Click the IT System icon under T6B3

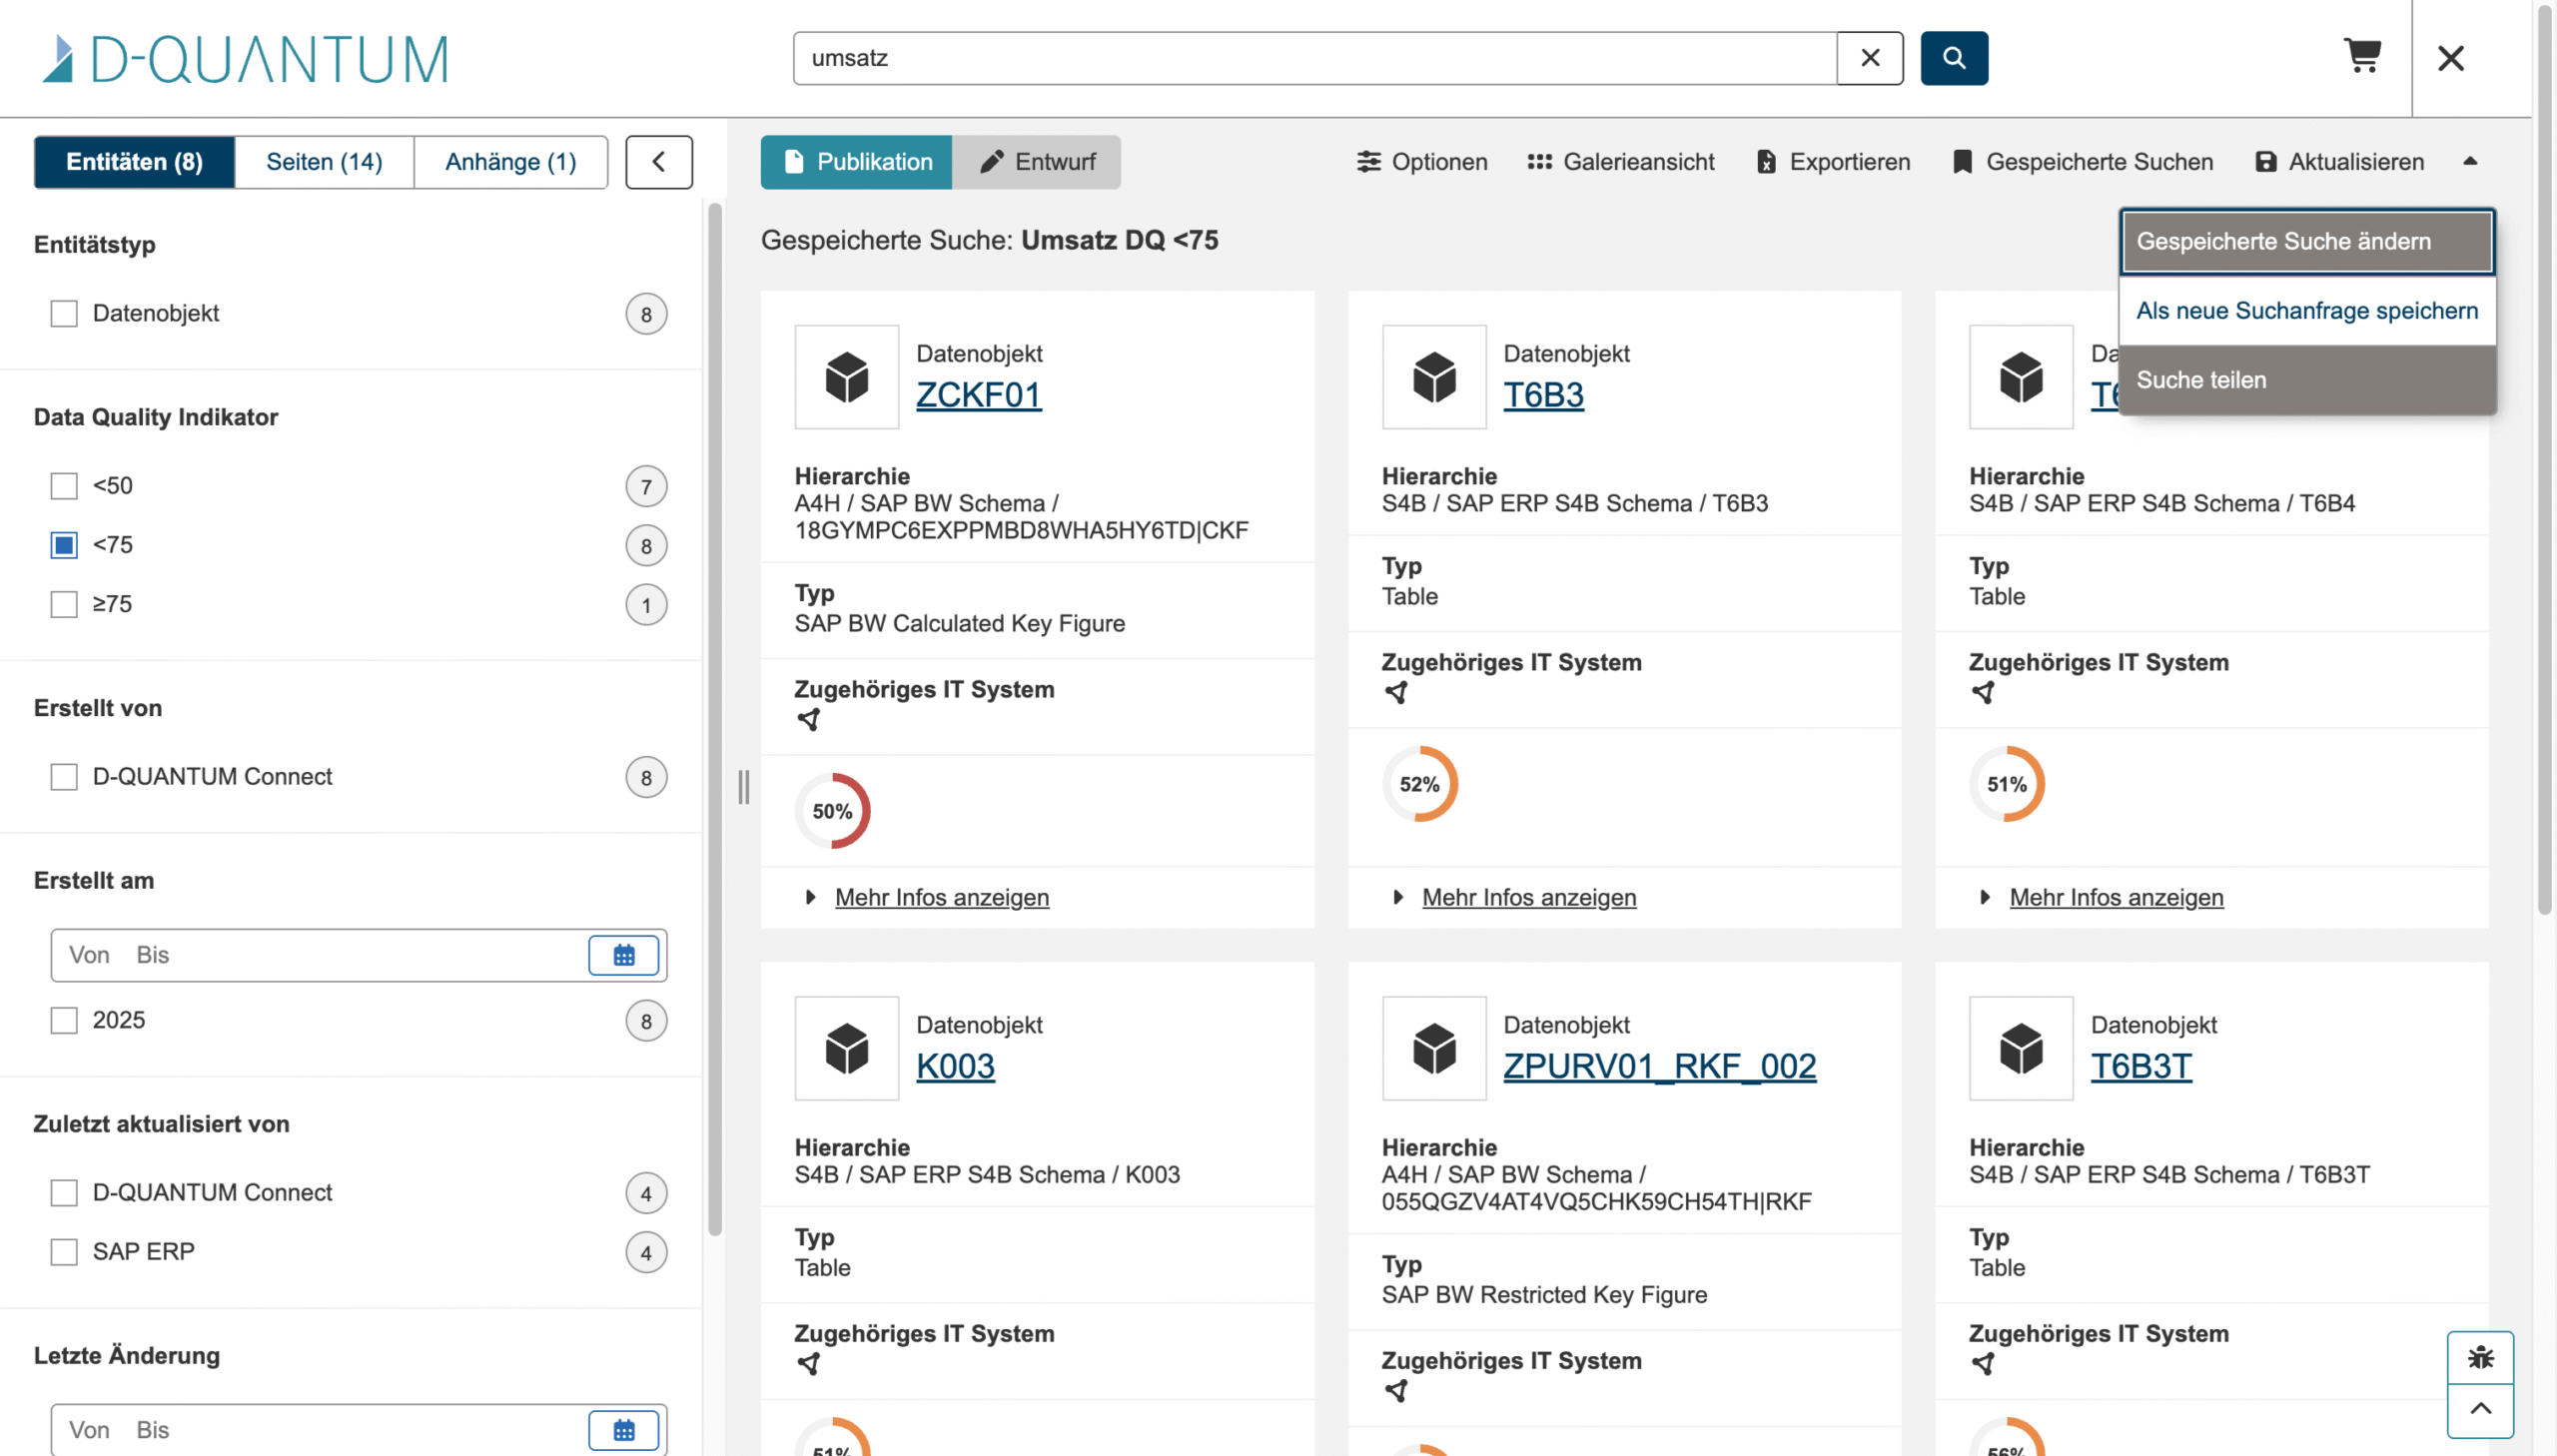(1396, 692)
